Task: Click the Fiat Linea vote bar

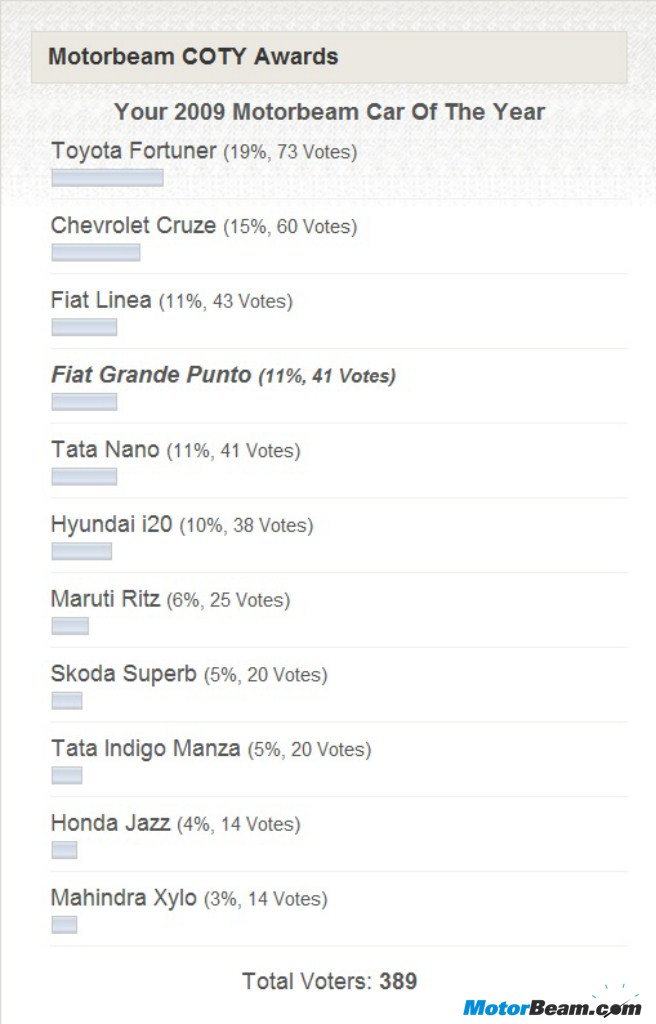Action: [84, 327]
